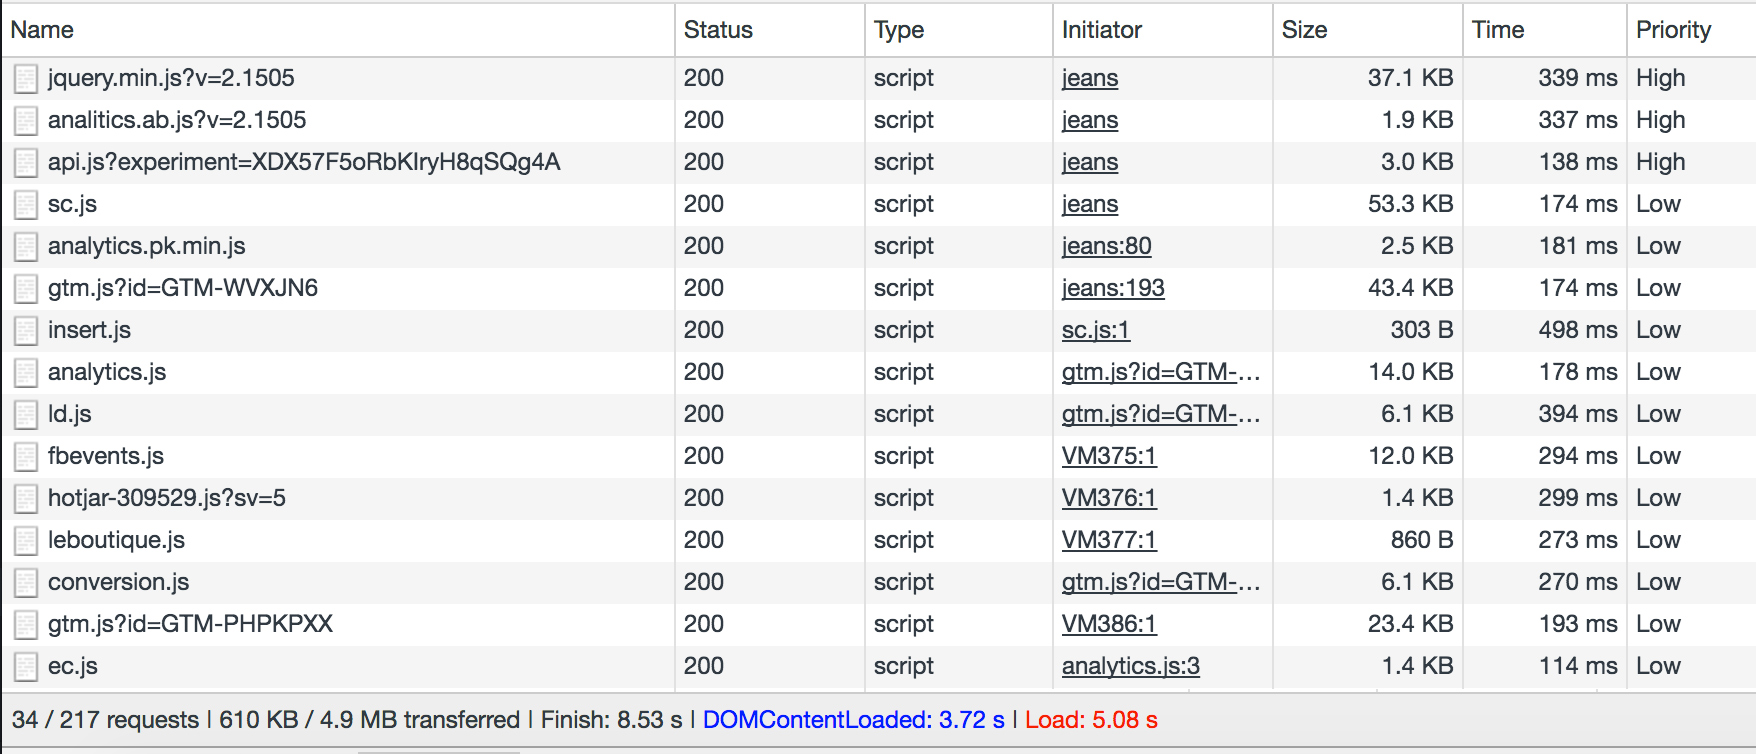
Task: Select the leboutique.js request name
Action: click(116, 540)
